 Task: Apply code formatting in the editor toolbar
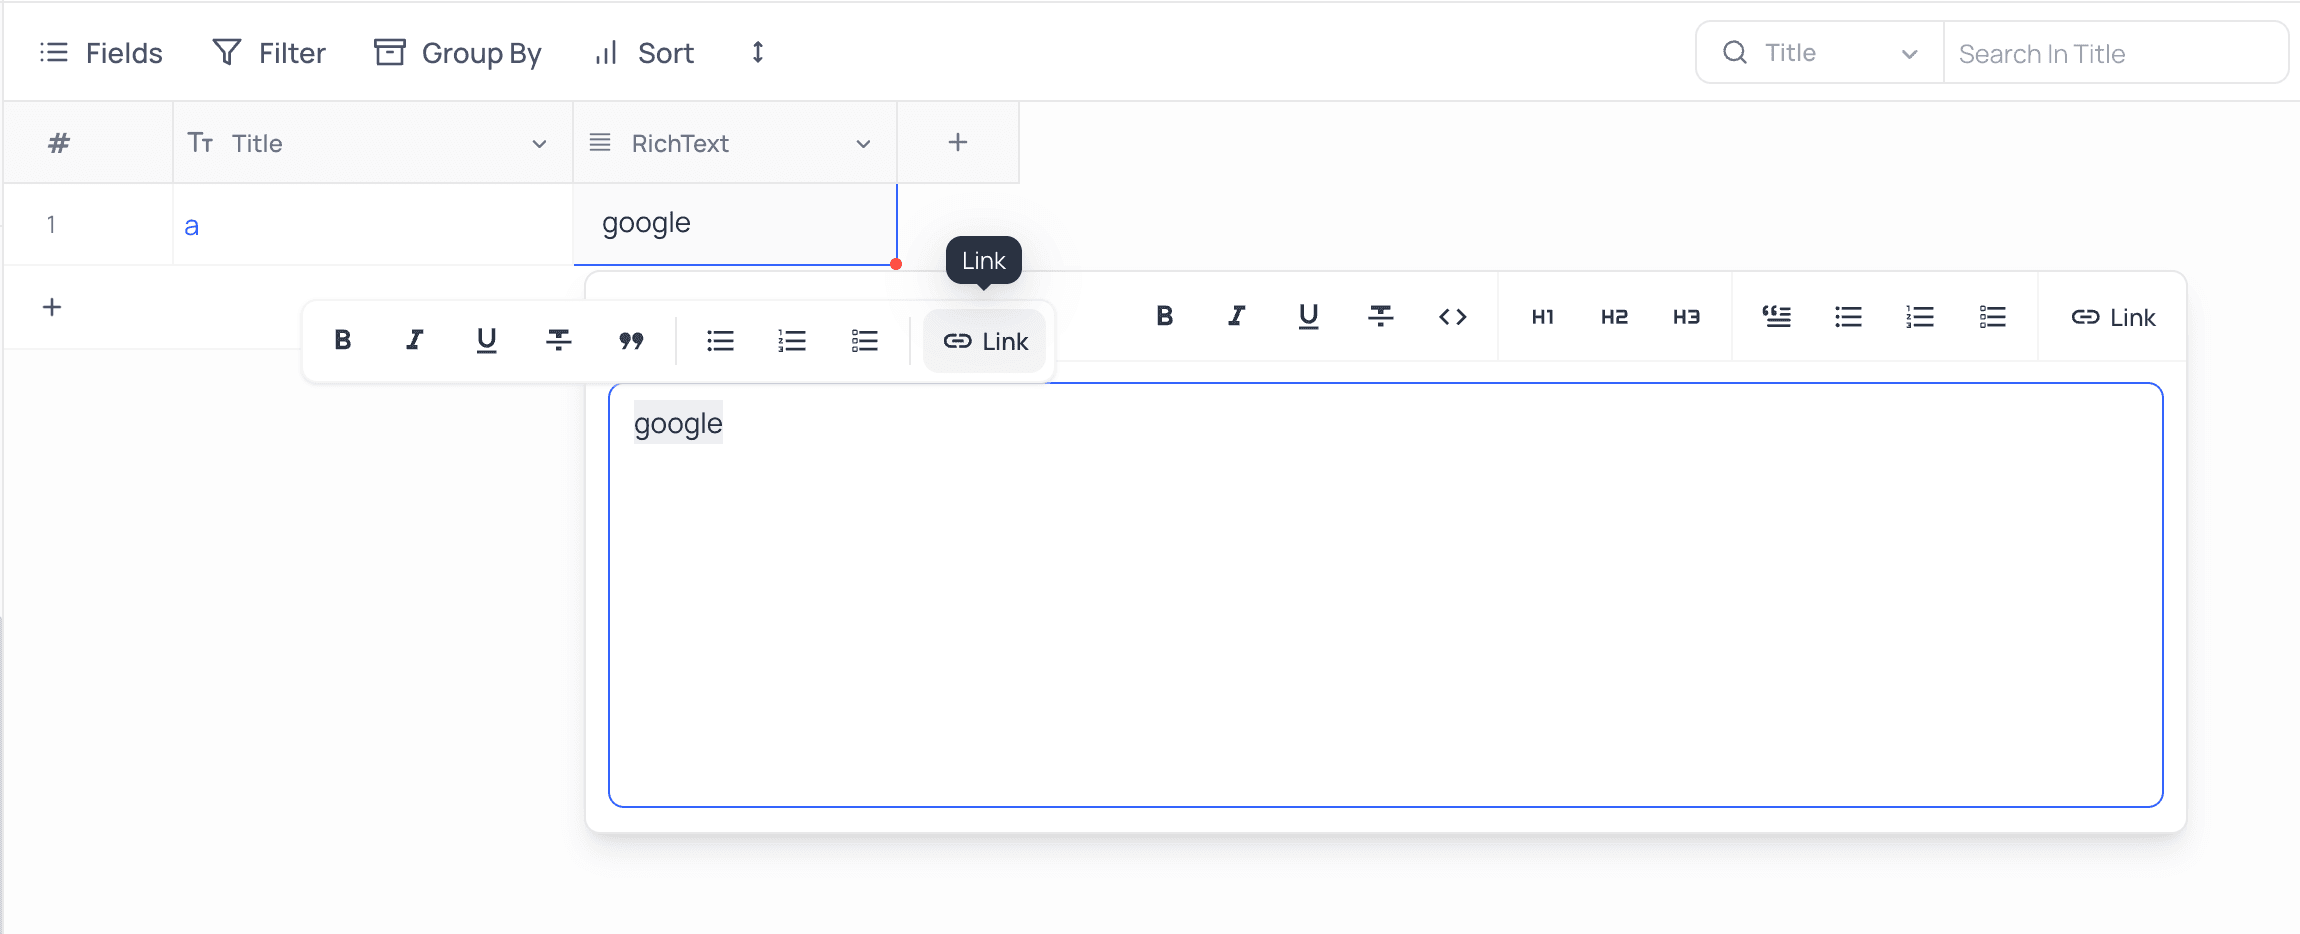click(x=1453, y=317)
